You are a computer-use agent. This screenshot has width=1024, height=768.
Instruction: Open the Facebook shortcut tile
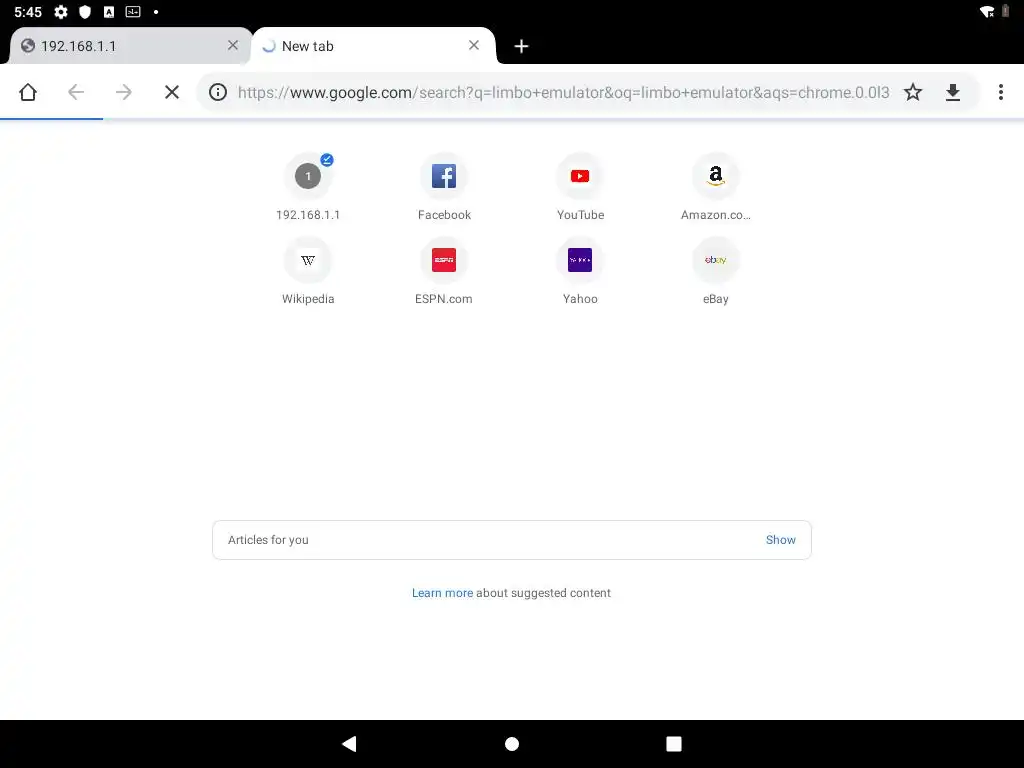pyautogui.click(x=444, y=187)
